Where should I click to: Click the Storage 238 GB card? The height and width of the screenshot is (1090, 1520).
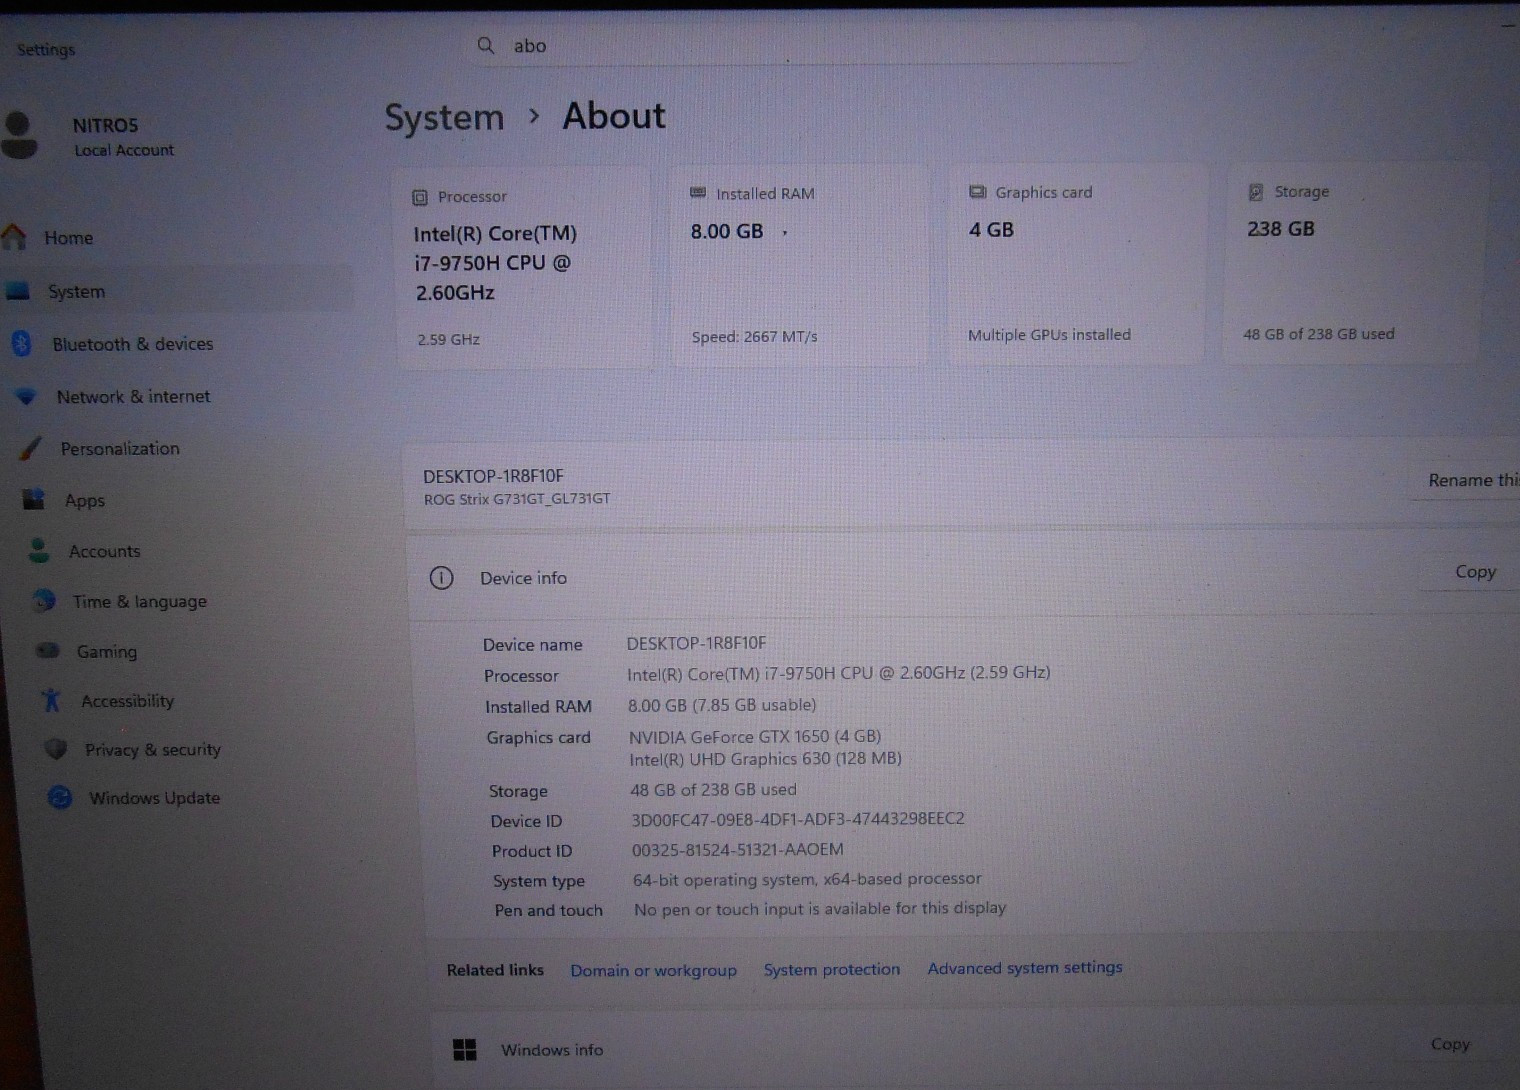1352,264
